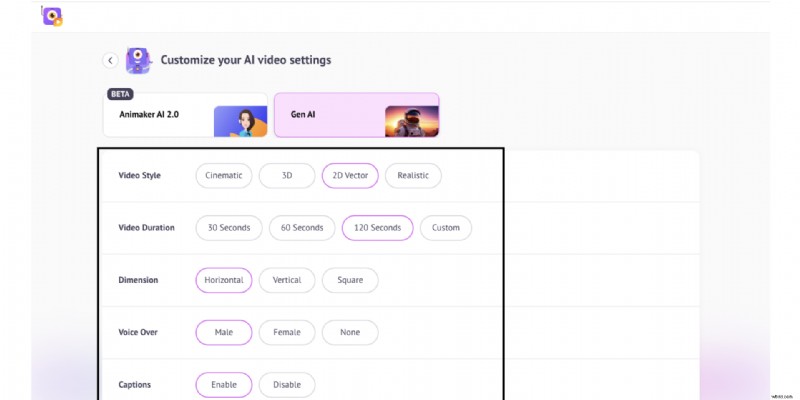
Task: Disable captions
Action: 287,384
